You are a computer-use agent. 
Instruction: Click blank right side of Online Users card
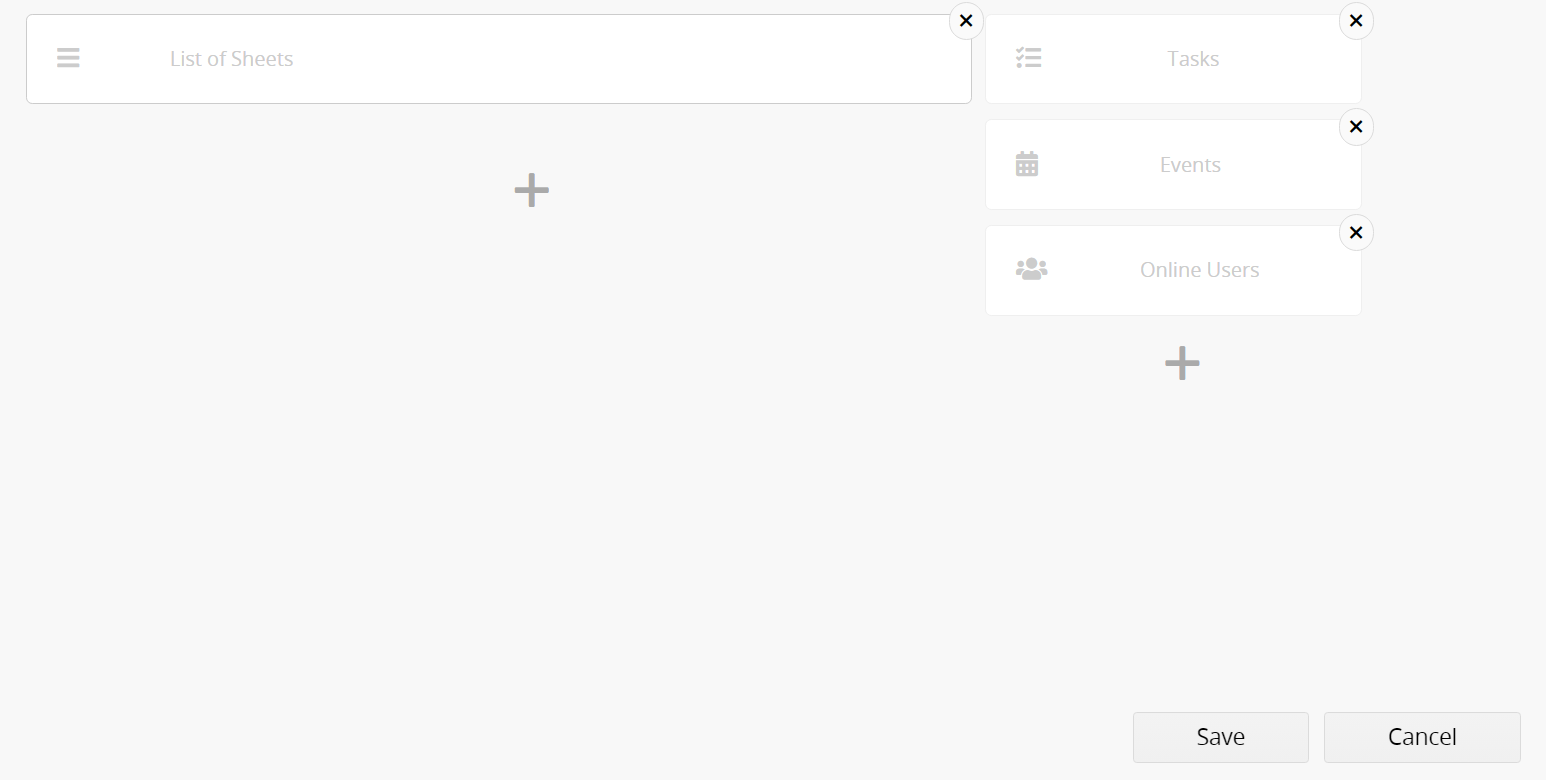[1312, 270]
